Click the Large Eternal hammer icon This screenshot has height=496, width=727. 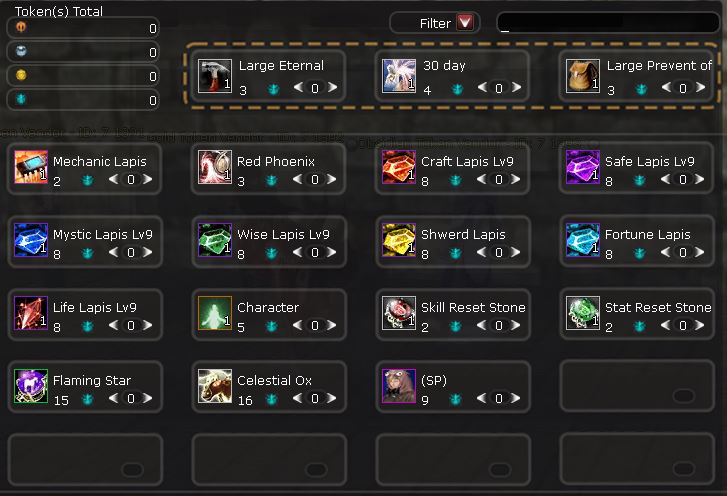coord(215,76)
